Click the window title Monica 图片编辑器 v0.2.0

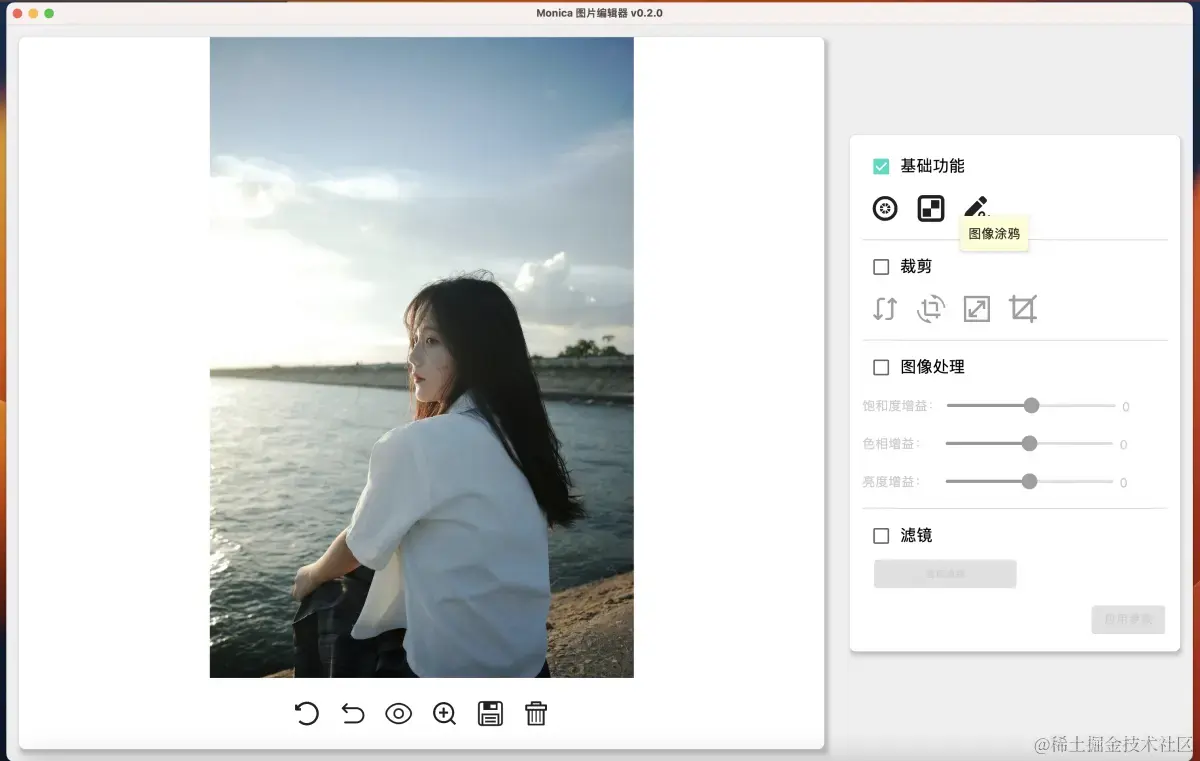599,13
